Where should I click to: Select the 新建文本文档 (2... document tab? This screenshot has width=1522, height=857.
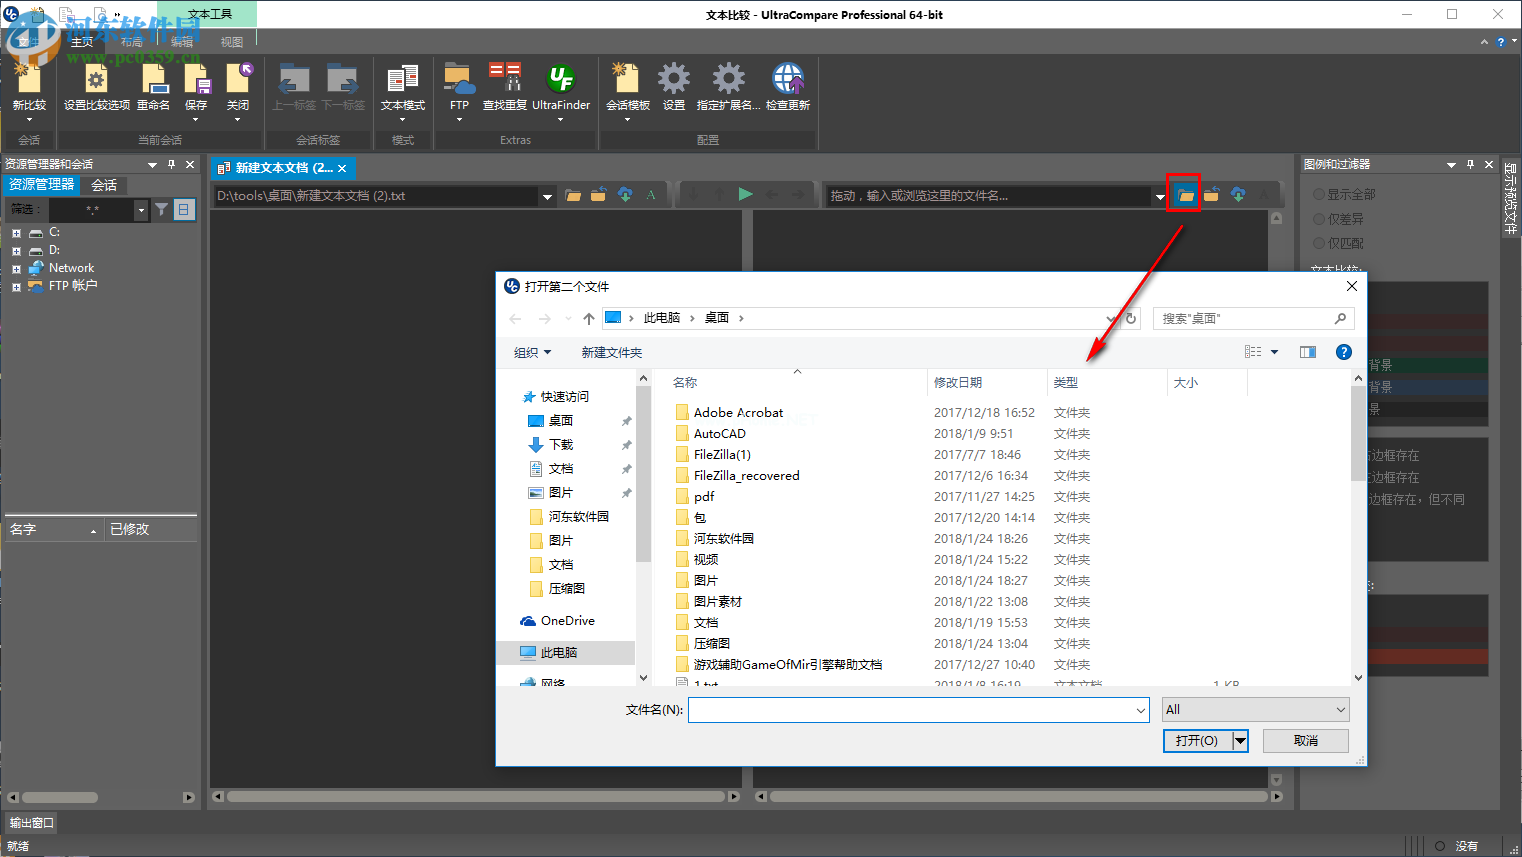point(284,168)
